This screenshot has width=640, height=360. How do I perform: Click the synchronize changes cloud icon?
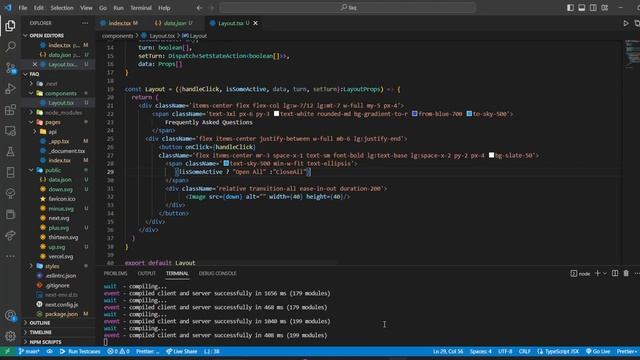(49, 351)
